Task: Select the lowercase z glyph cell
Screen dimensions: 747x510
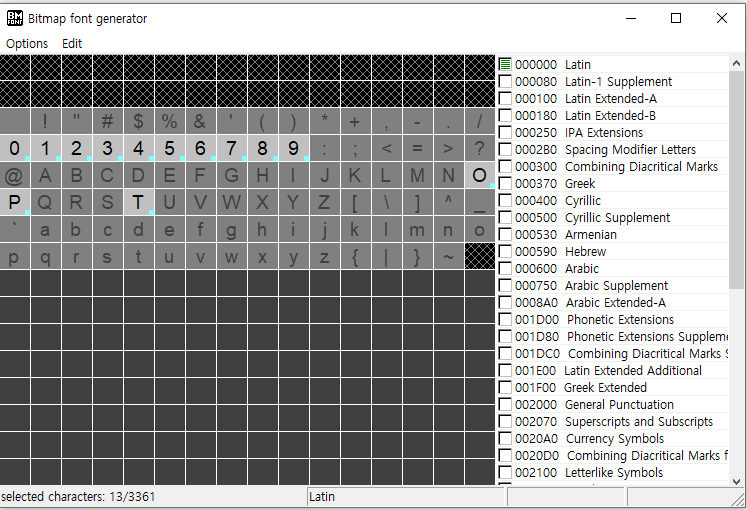Action: pos(324,257)
